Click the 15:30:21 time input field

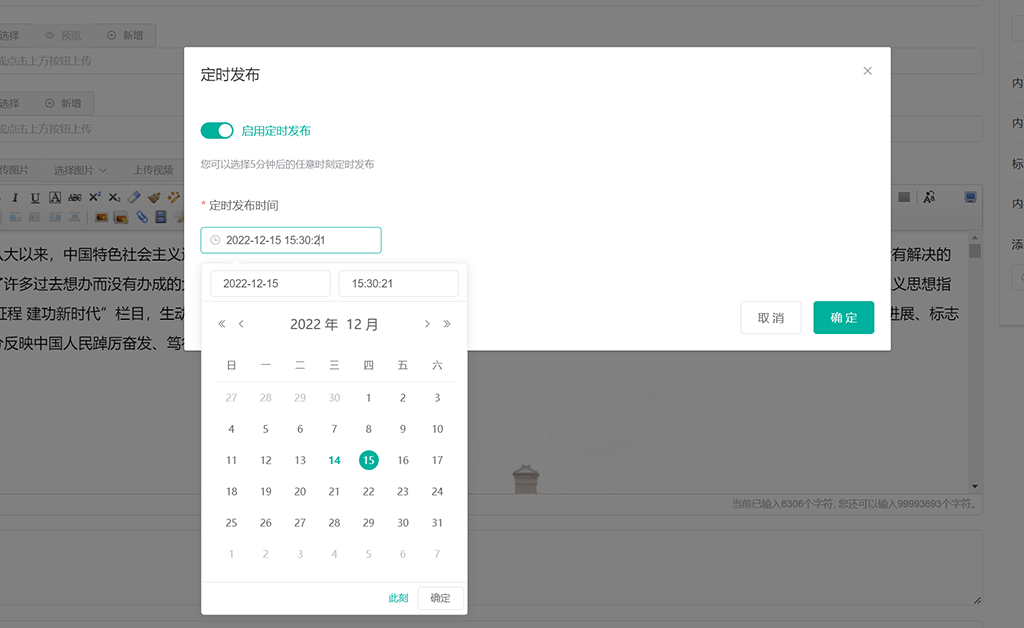tap(398, 284)
